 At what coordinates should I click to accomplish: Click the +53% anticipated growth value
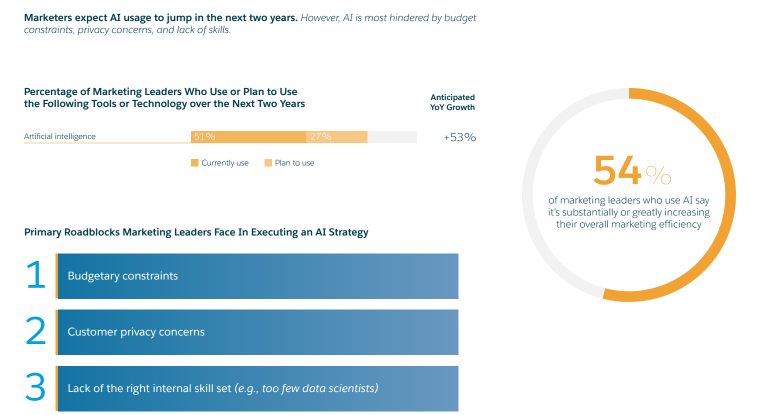click(459, 137)
